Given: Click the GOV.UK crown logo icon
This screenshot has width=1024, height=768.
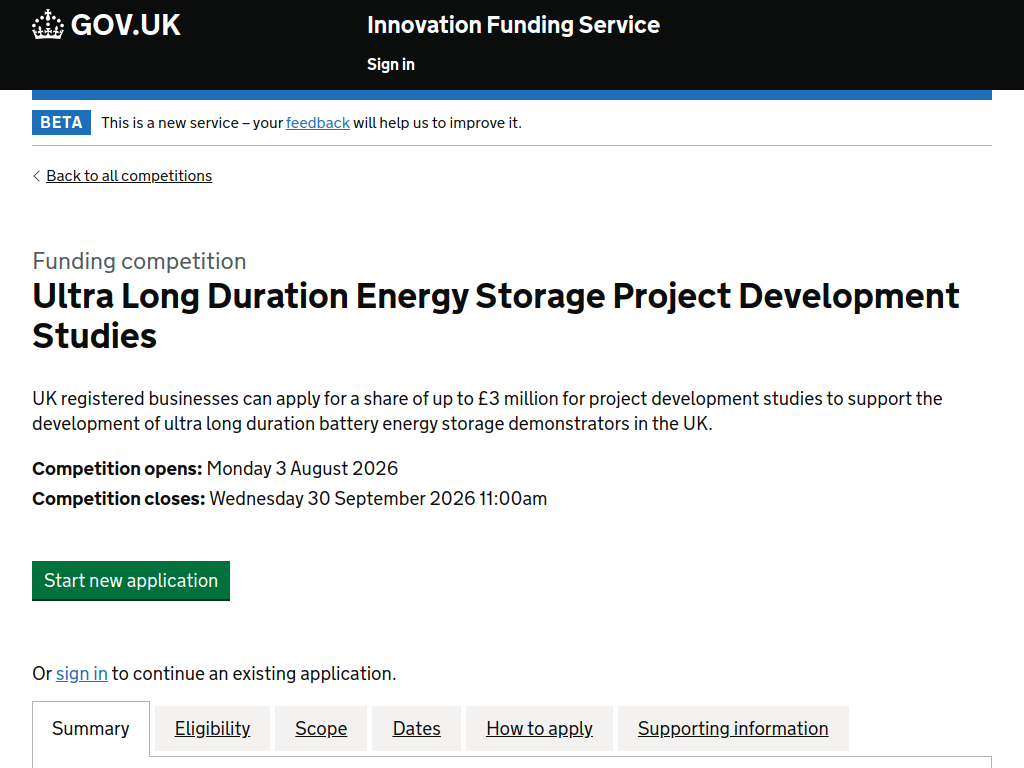Looking at the screenshot, I should [48, 25].
